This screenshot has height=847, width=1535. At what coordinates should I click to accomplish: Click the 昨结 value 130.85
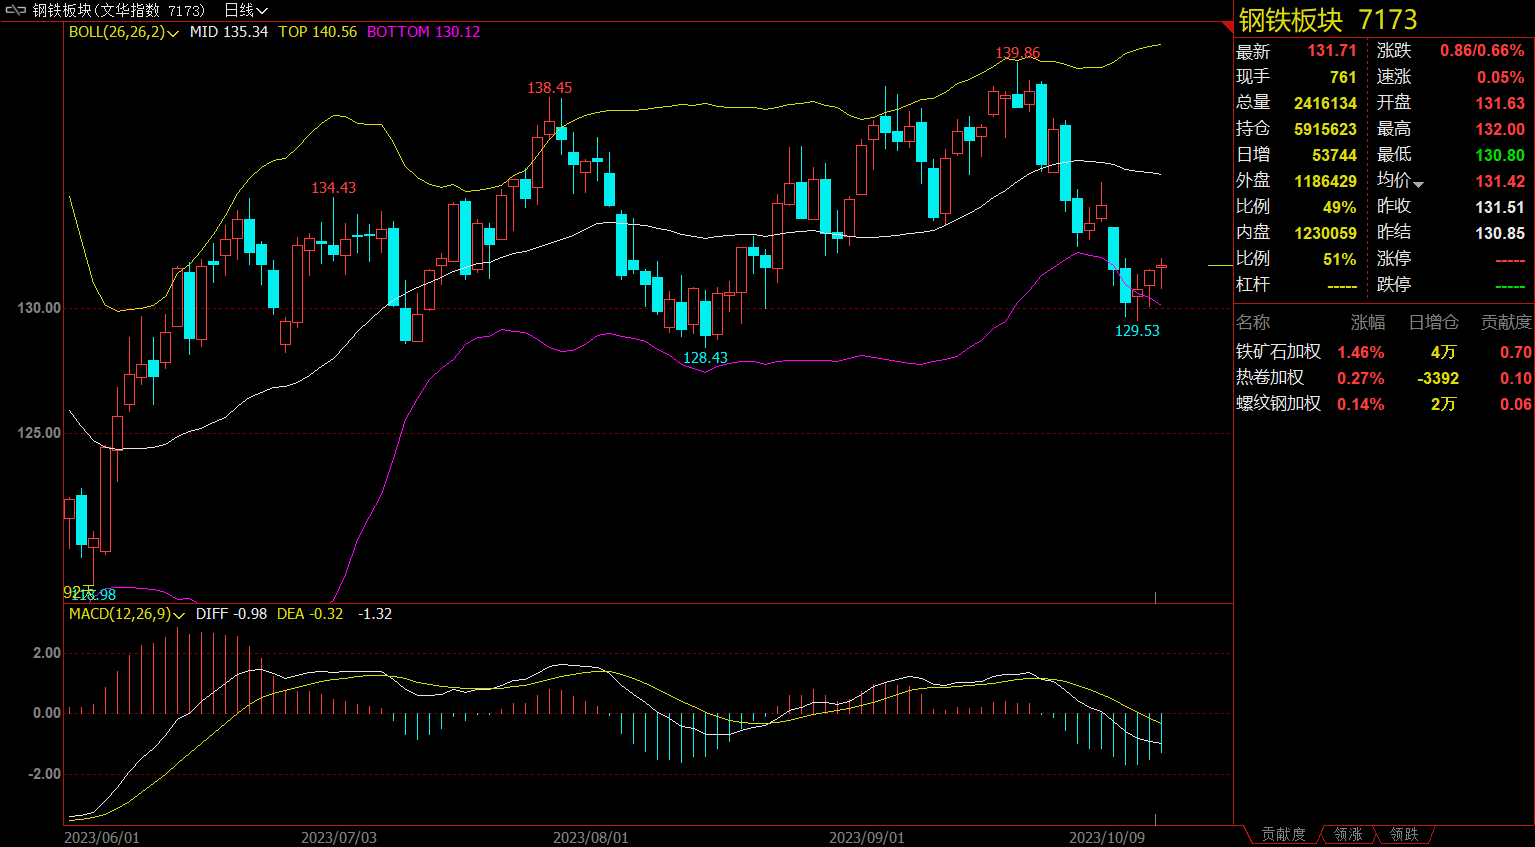click(x=1500, y=233)
